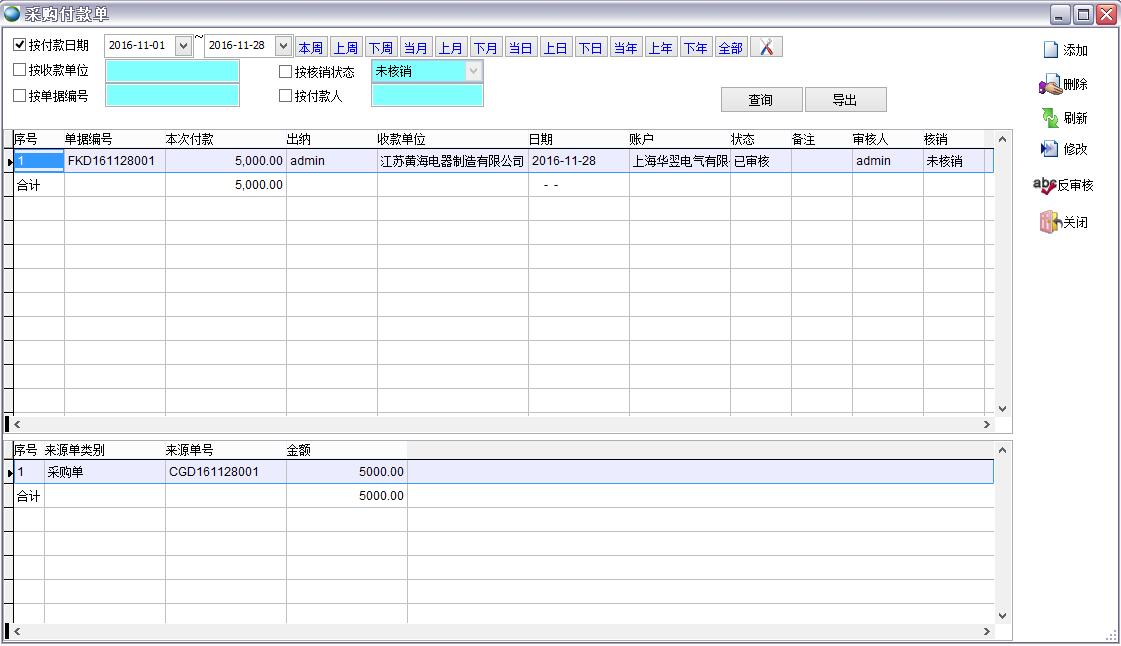
Task: Click the globe icon in title bar
Action: pos(12,13)
